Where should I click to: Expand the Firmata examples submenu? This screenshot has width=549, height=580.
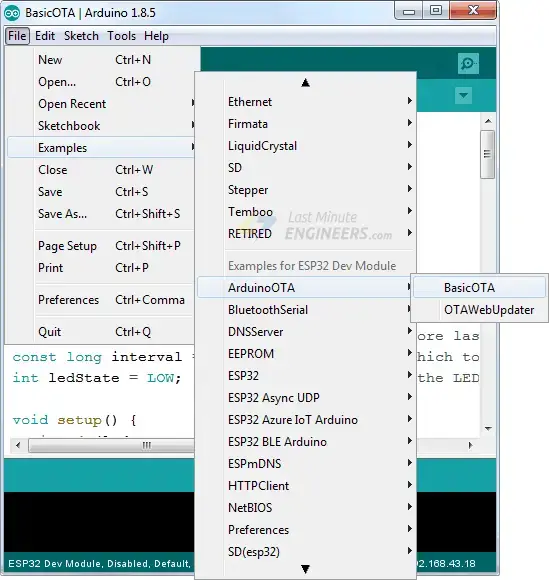click(306, 124)
